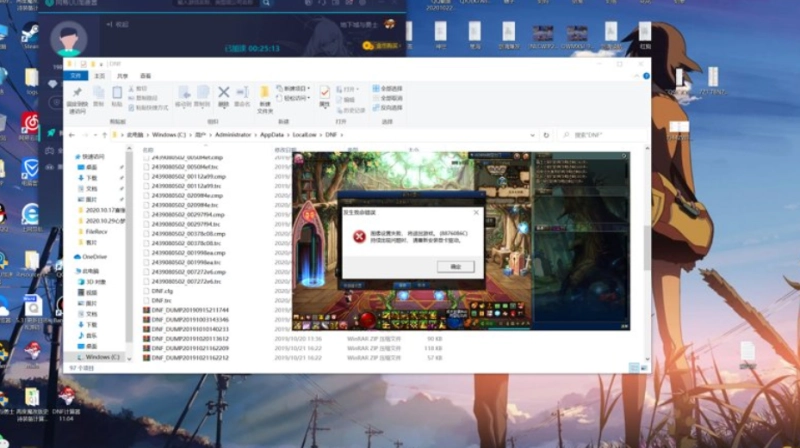Screen dimensions: 800x448
Task: Click the Up one level arrow
Action: point(105,135)
